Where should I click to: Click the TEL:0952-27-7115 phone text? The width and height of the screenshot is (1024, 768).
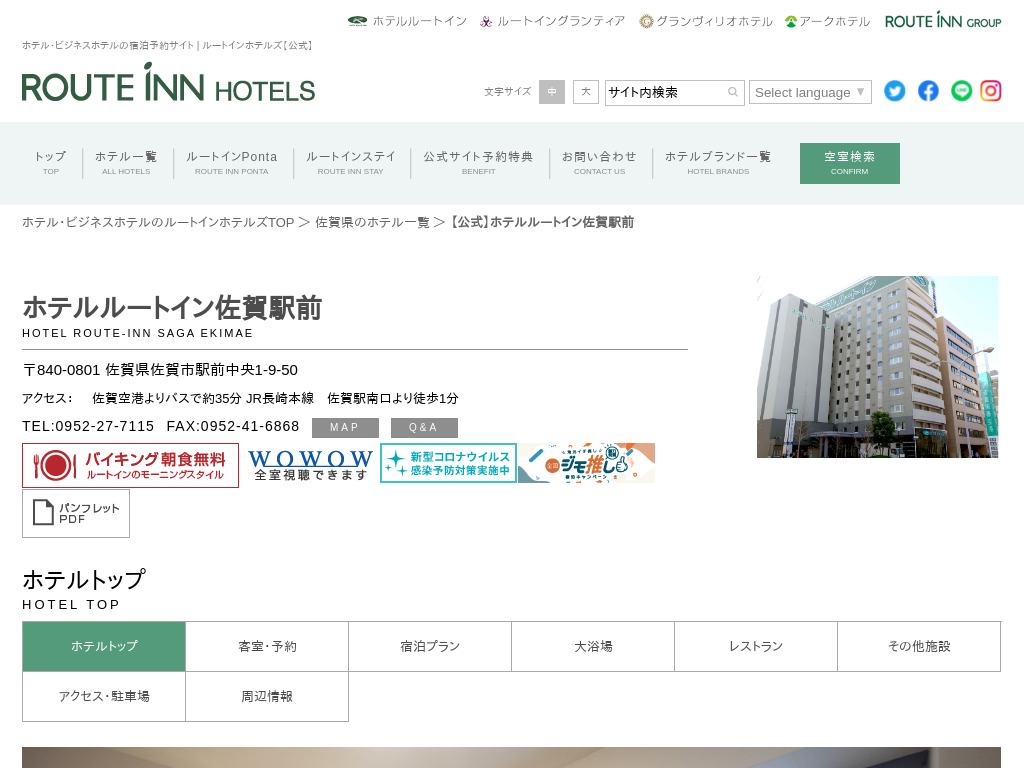coord(88,426)
